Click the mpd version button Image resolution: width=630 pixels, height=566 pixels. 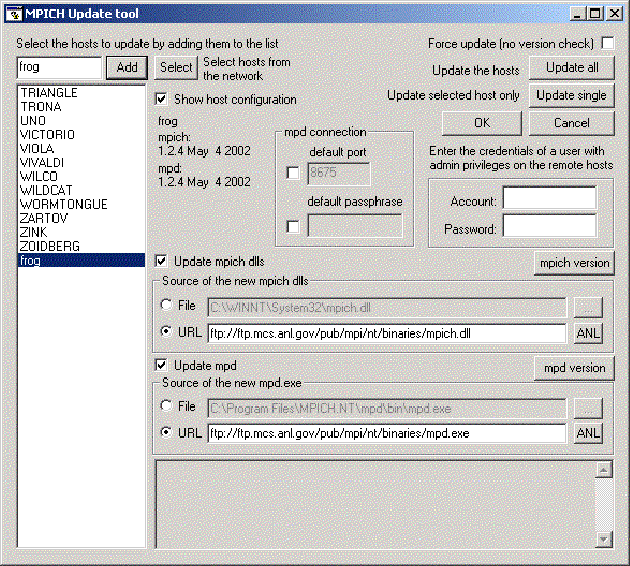(574, 368)
